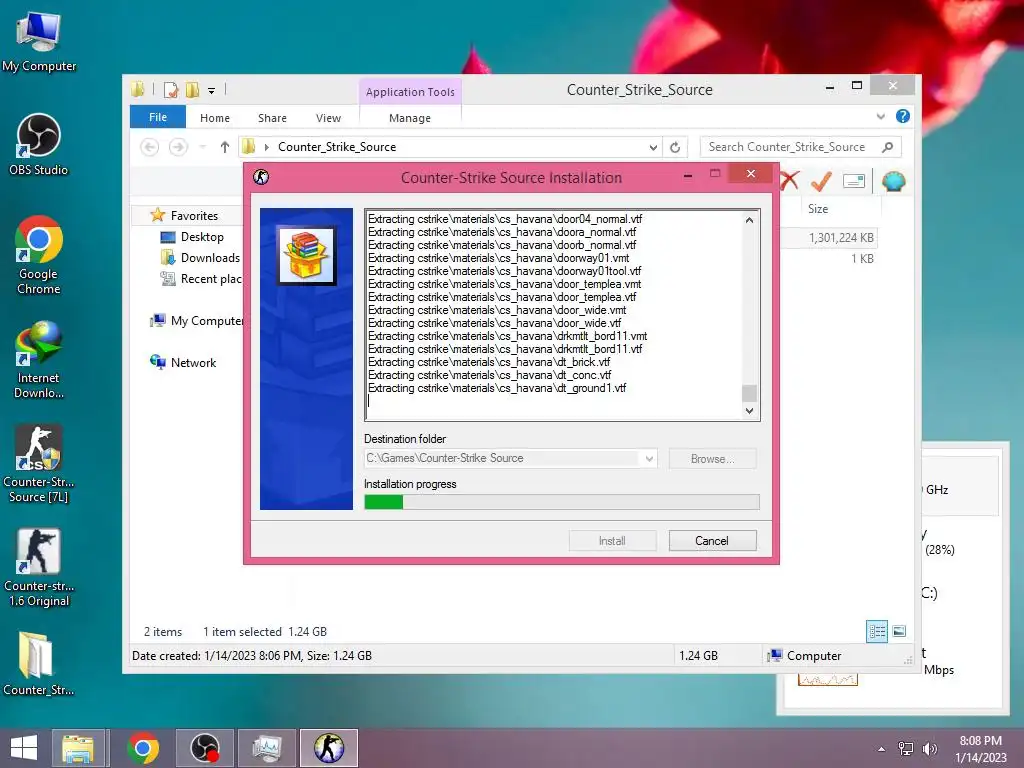Viewport: 1024px width, 768px height.
Task: Click the installer title bar icon
Action: (x=261, y=177)
